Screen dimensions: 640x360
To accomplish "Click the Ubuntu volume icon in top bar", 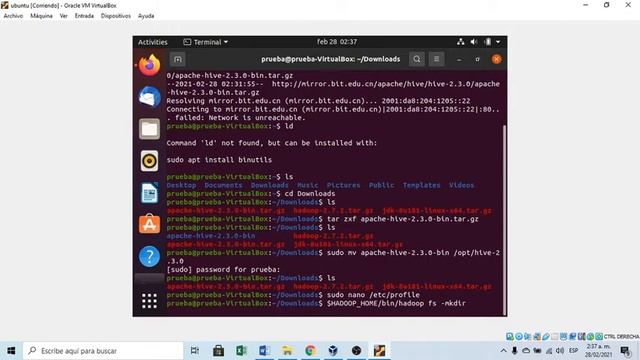I will tap(474, 42).
